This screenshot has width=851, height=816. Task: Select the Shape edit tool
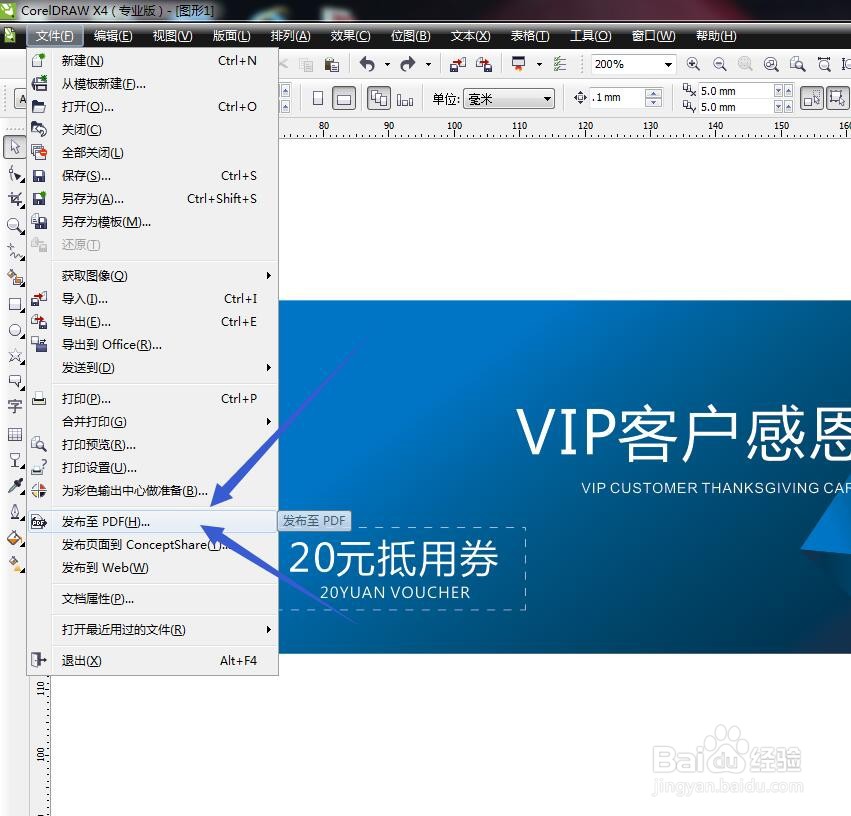tap(15, 174)
